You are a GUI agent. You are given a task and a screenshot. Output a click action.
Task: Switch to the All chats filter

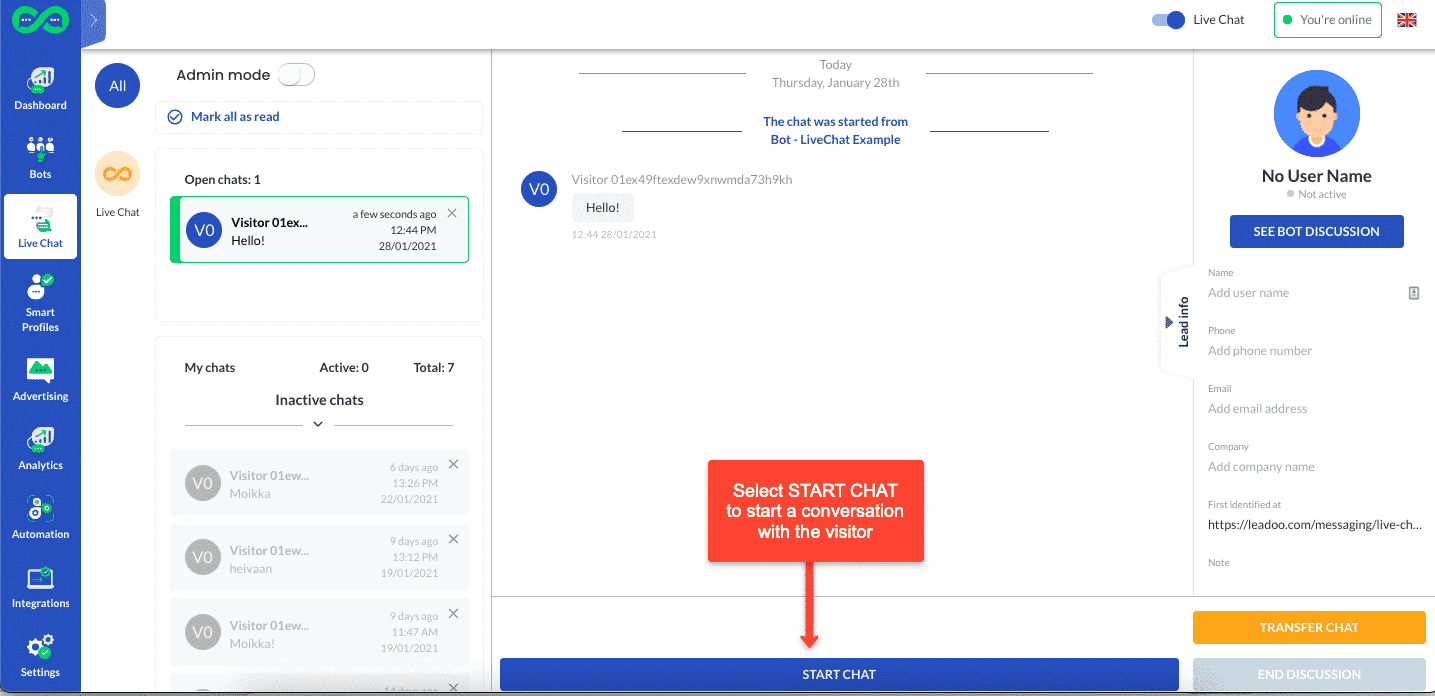(x=116, y=85)
